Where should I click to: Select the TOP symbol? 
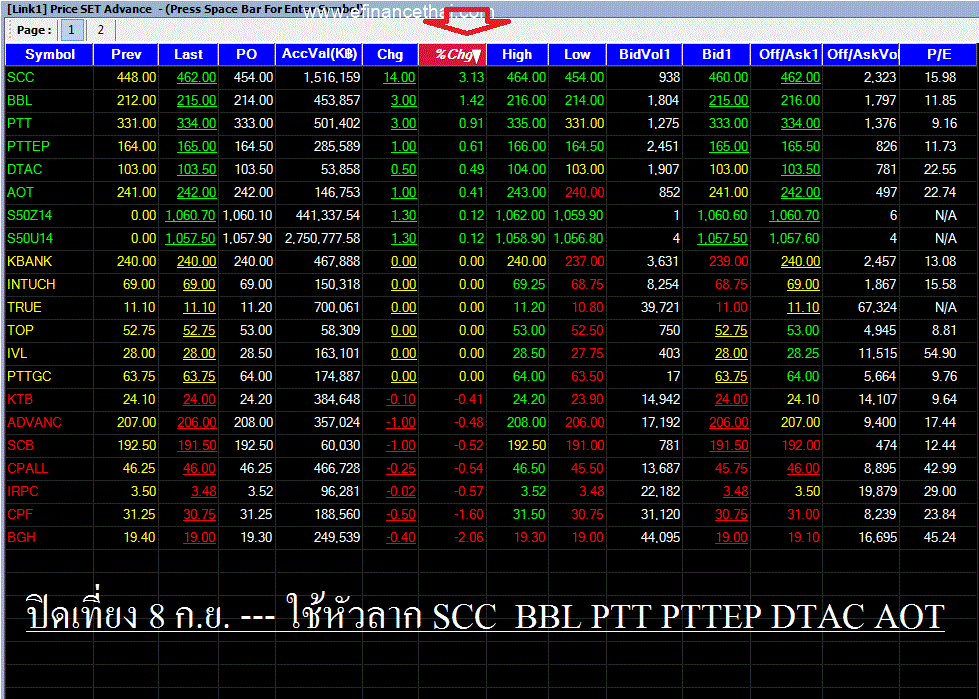coord(20,331)
